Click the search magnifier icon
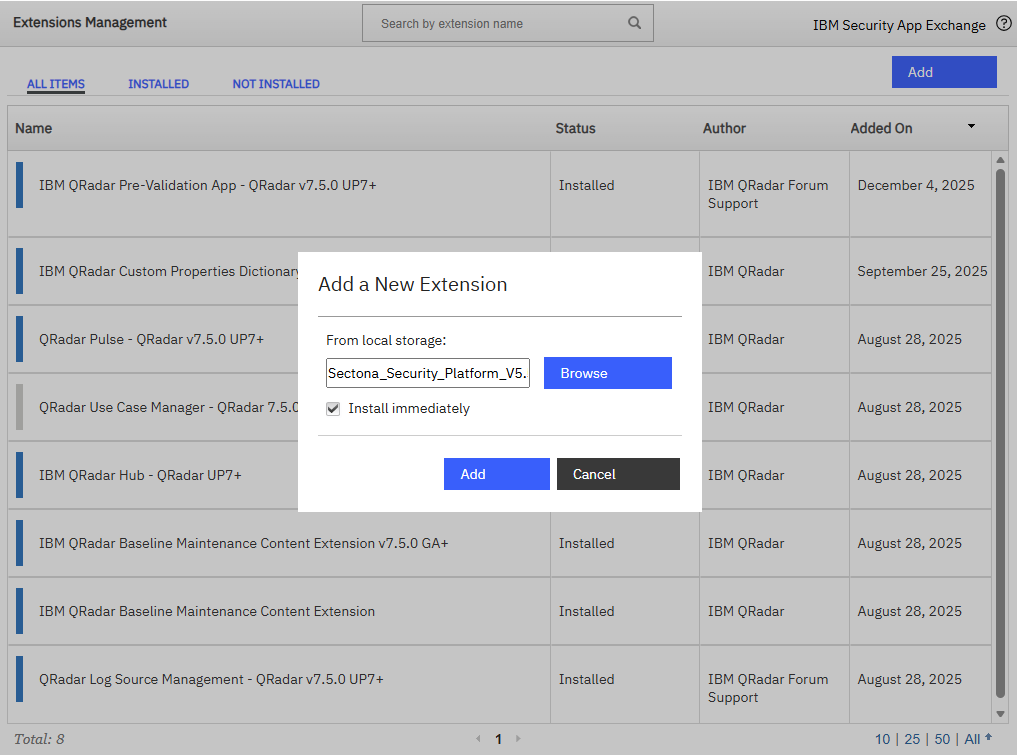1017x755 pixels. (634, 22)
